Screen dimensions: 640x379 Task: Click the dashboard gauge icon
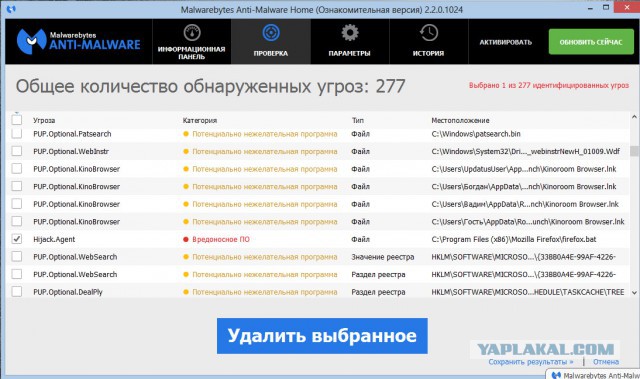[192, 33]
